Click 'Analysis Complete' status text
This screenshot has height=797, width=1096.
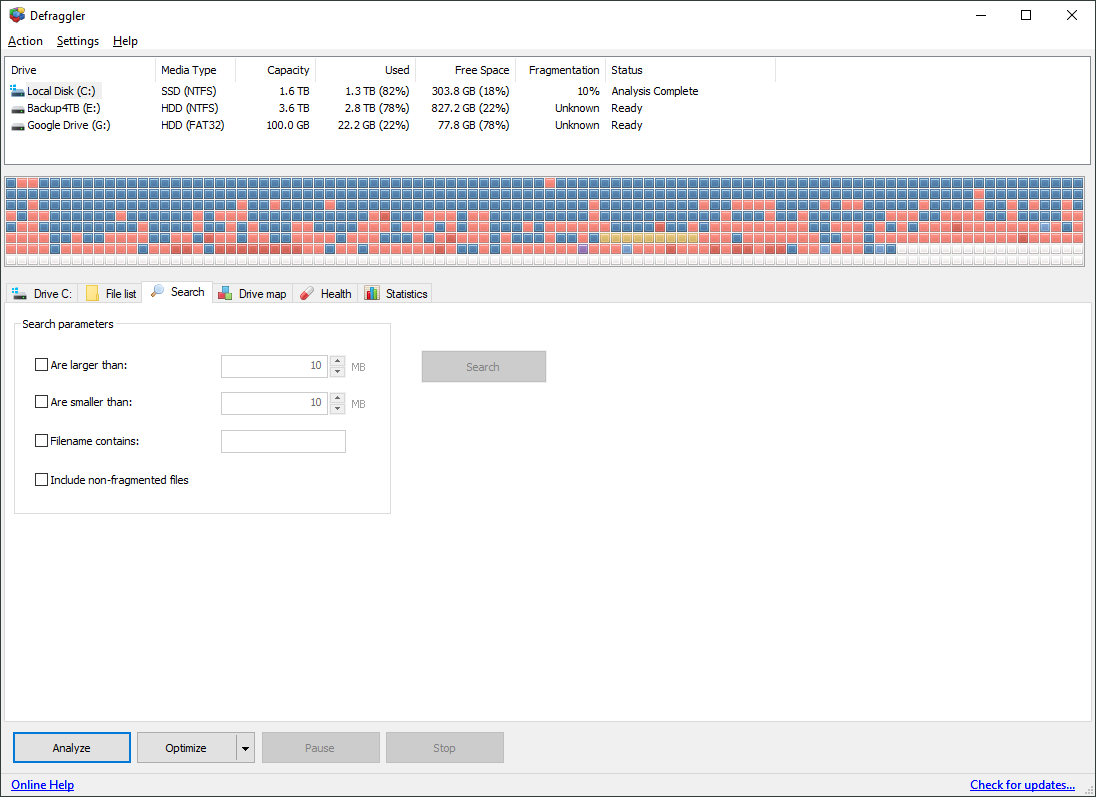(x=655, y=91)
